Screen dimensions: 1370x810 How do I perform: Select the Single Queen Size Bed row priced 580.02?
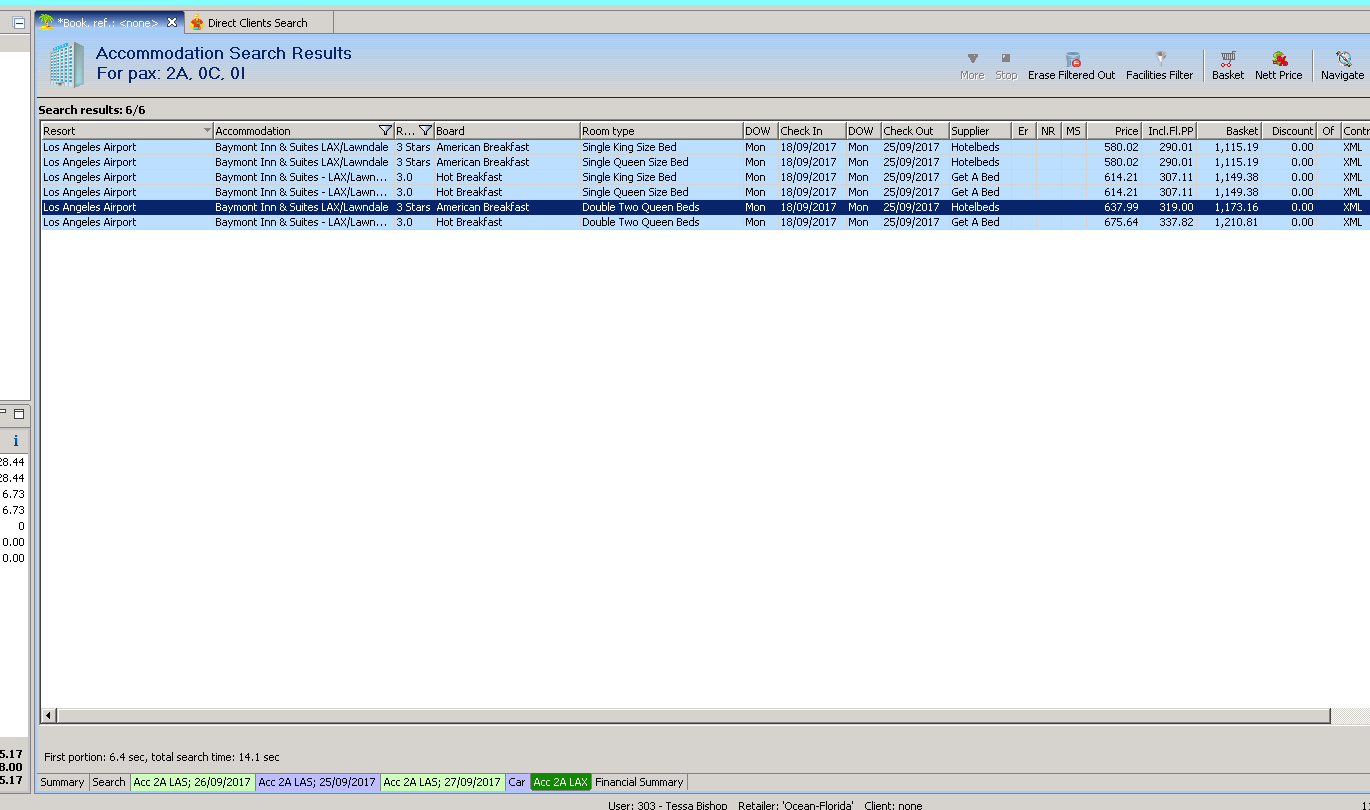[x=704, y=162]
